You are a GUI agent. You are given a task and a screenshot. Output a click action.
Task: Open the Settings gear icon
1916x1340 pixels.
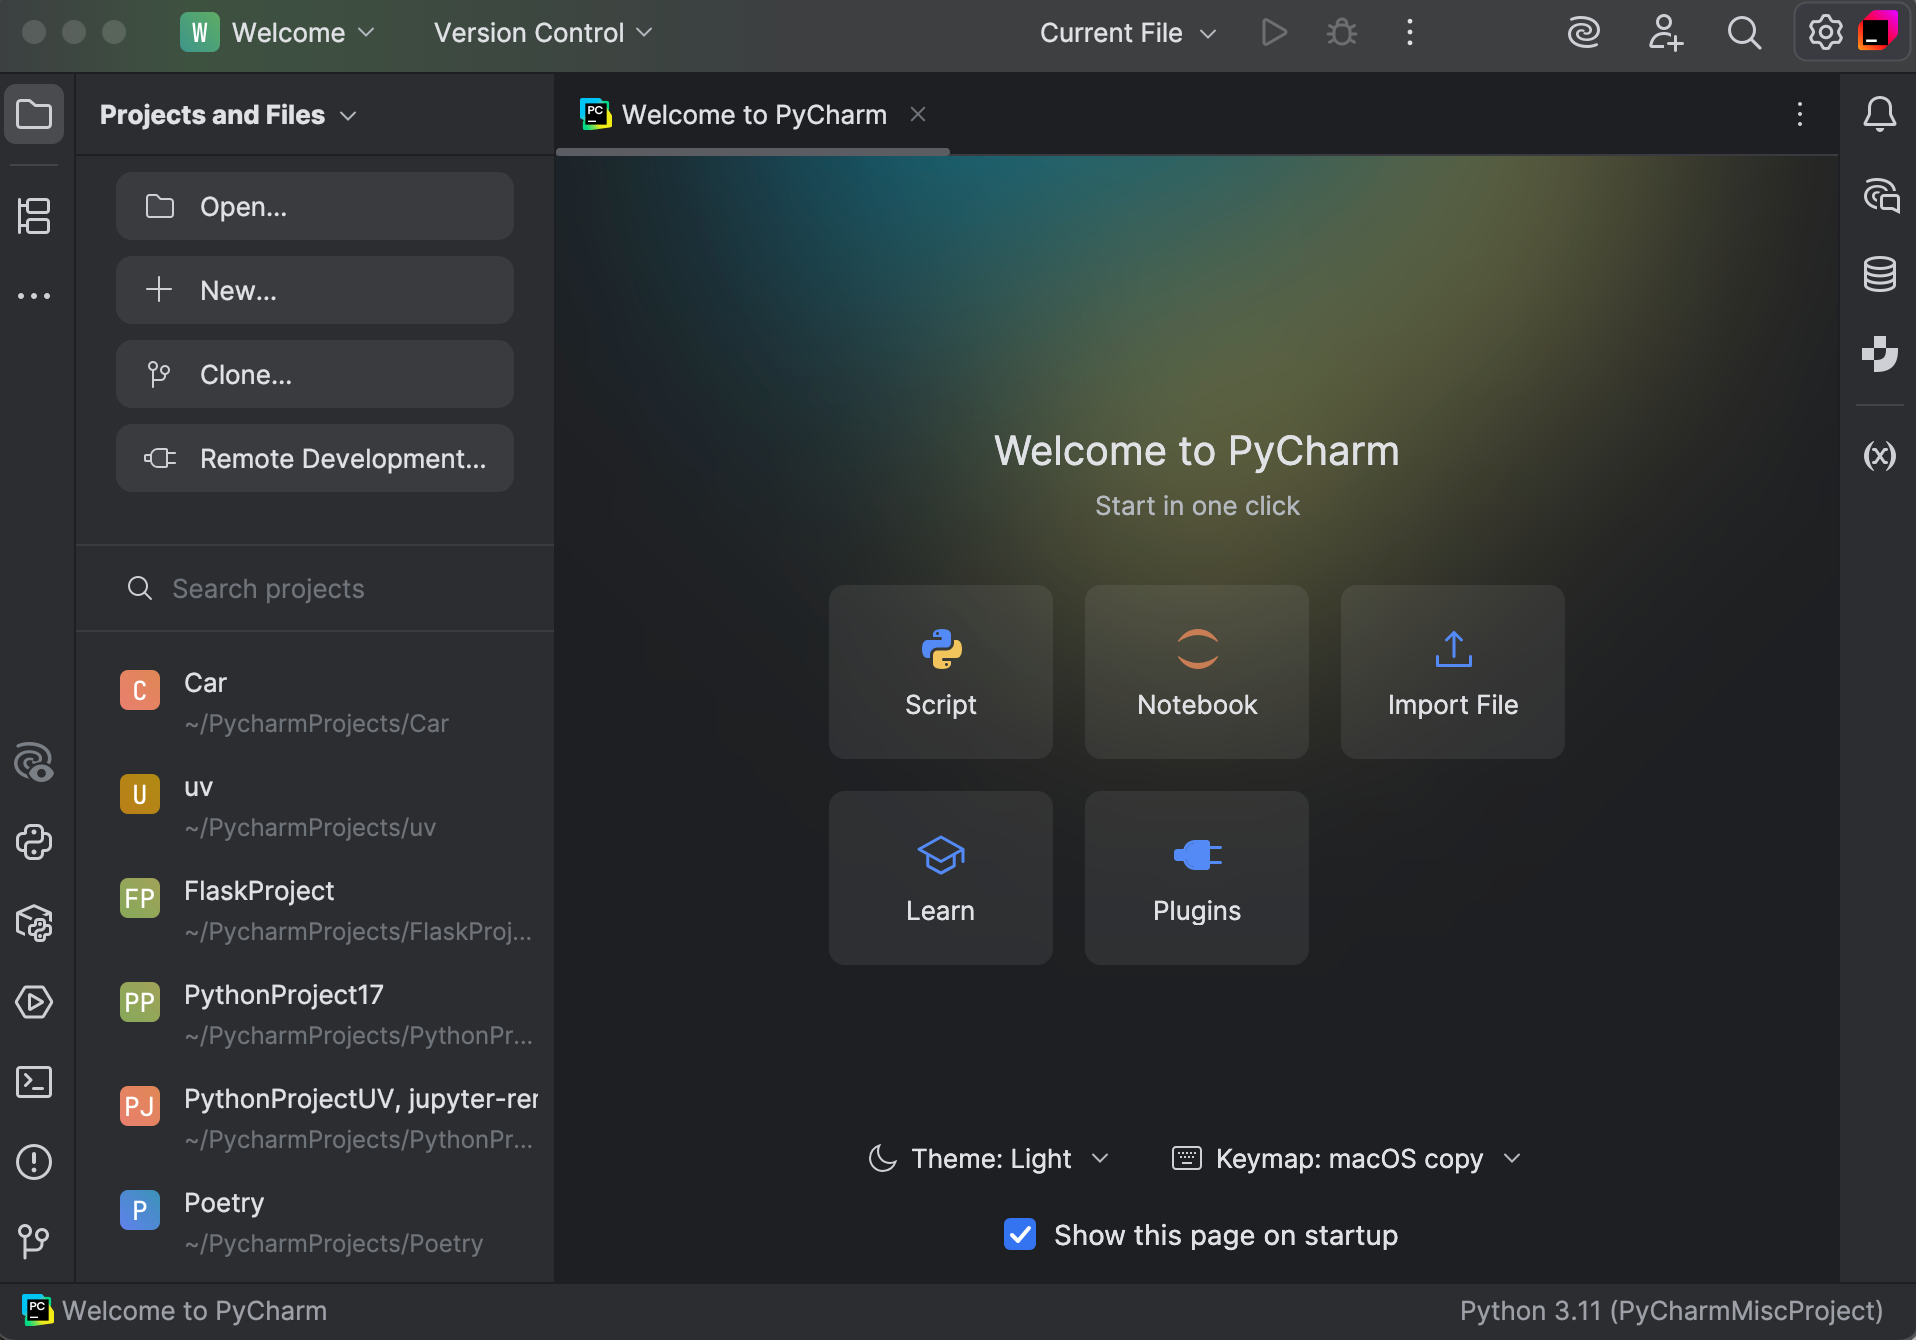tap(1827, 32)
